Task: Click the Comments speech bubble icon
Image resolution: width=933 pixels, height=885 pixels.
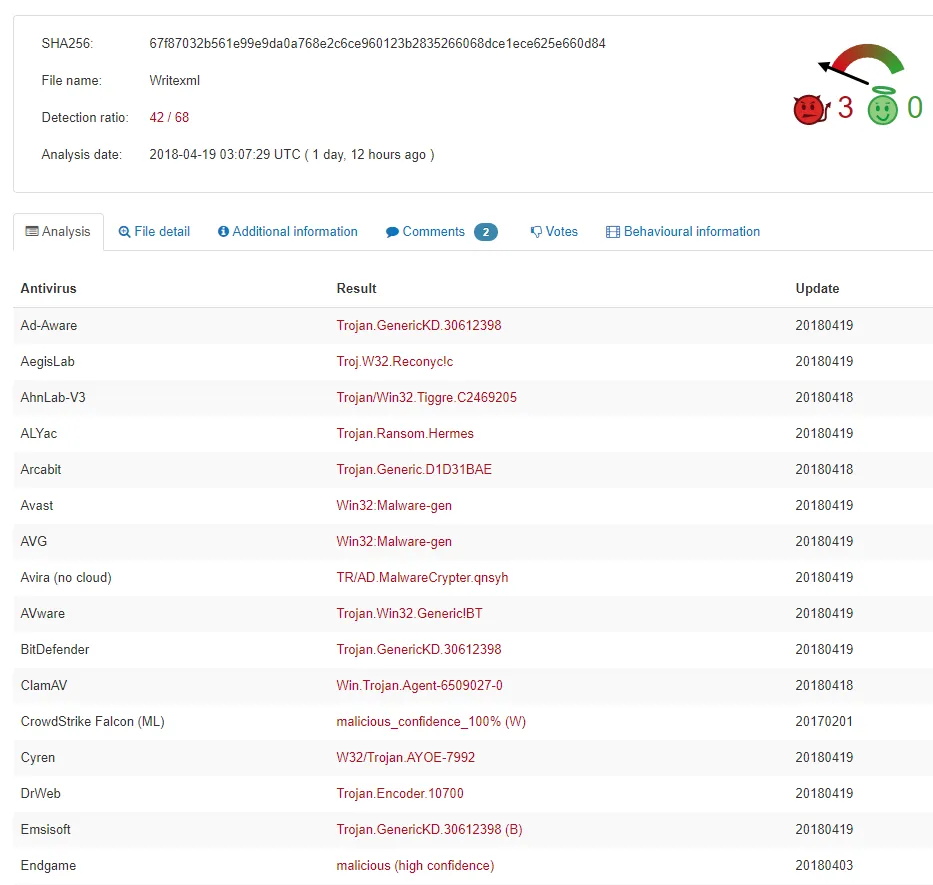Action: click(392, 232)
